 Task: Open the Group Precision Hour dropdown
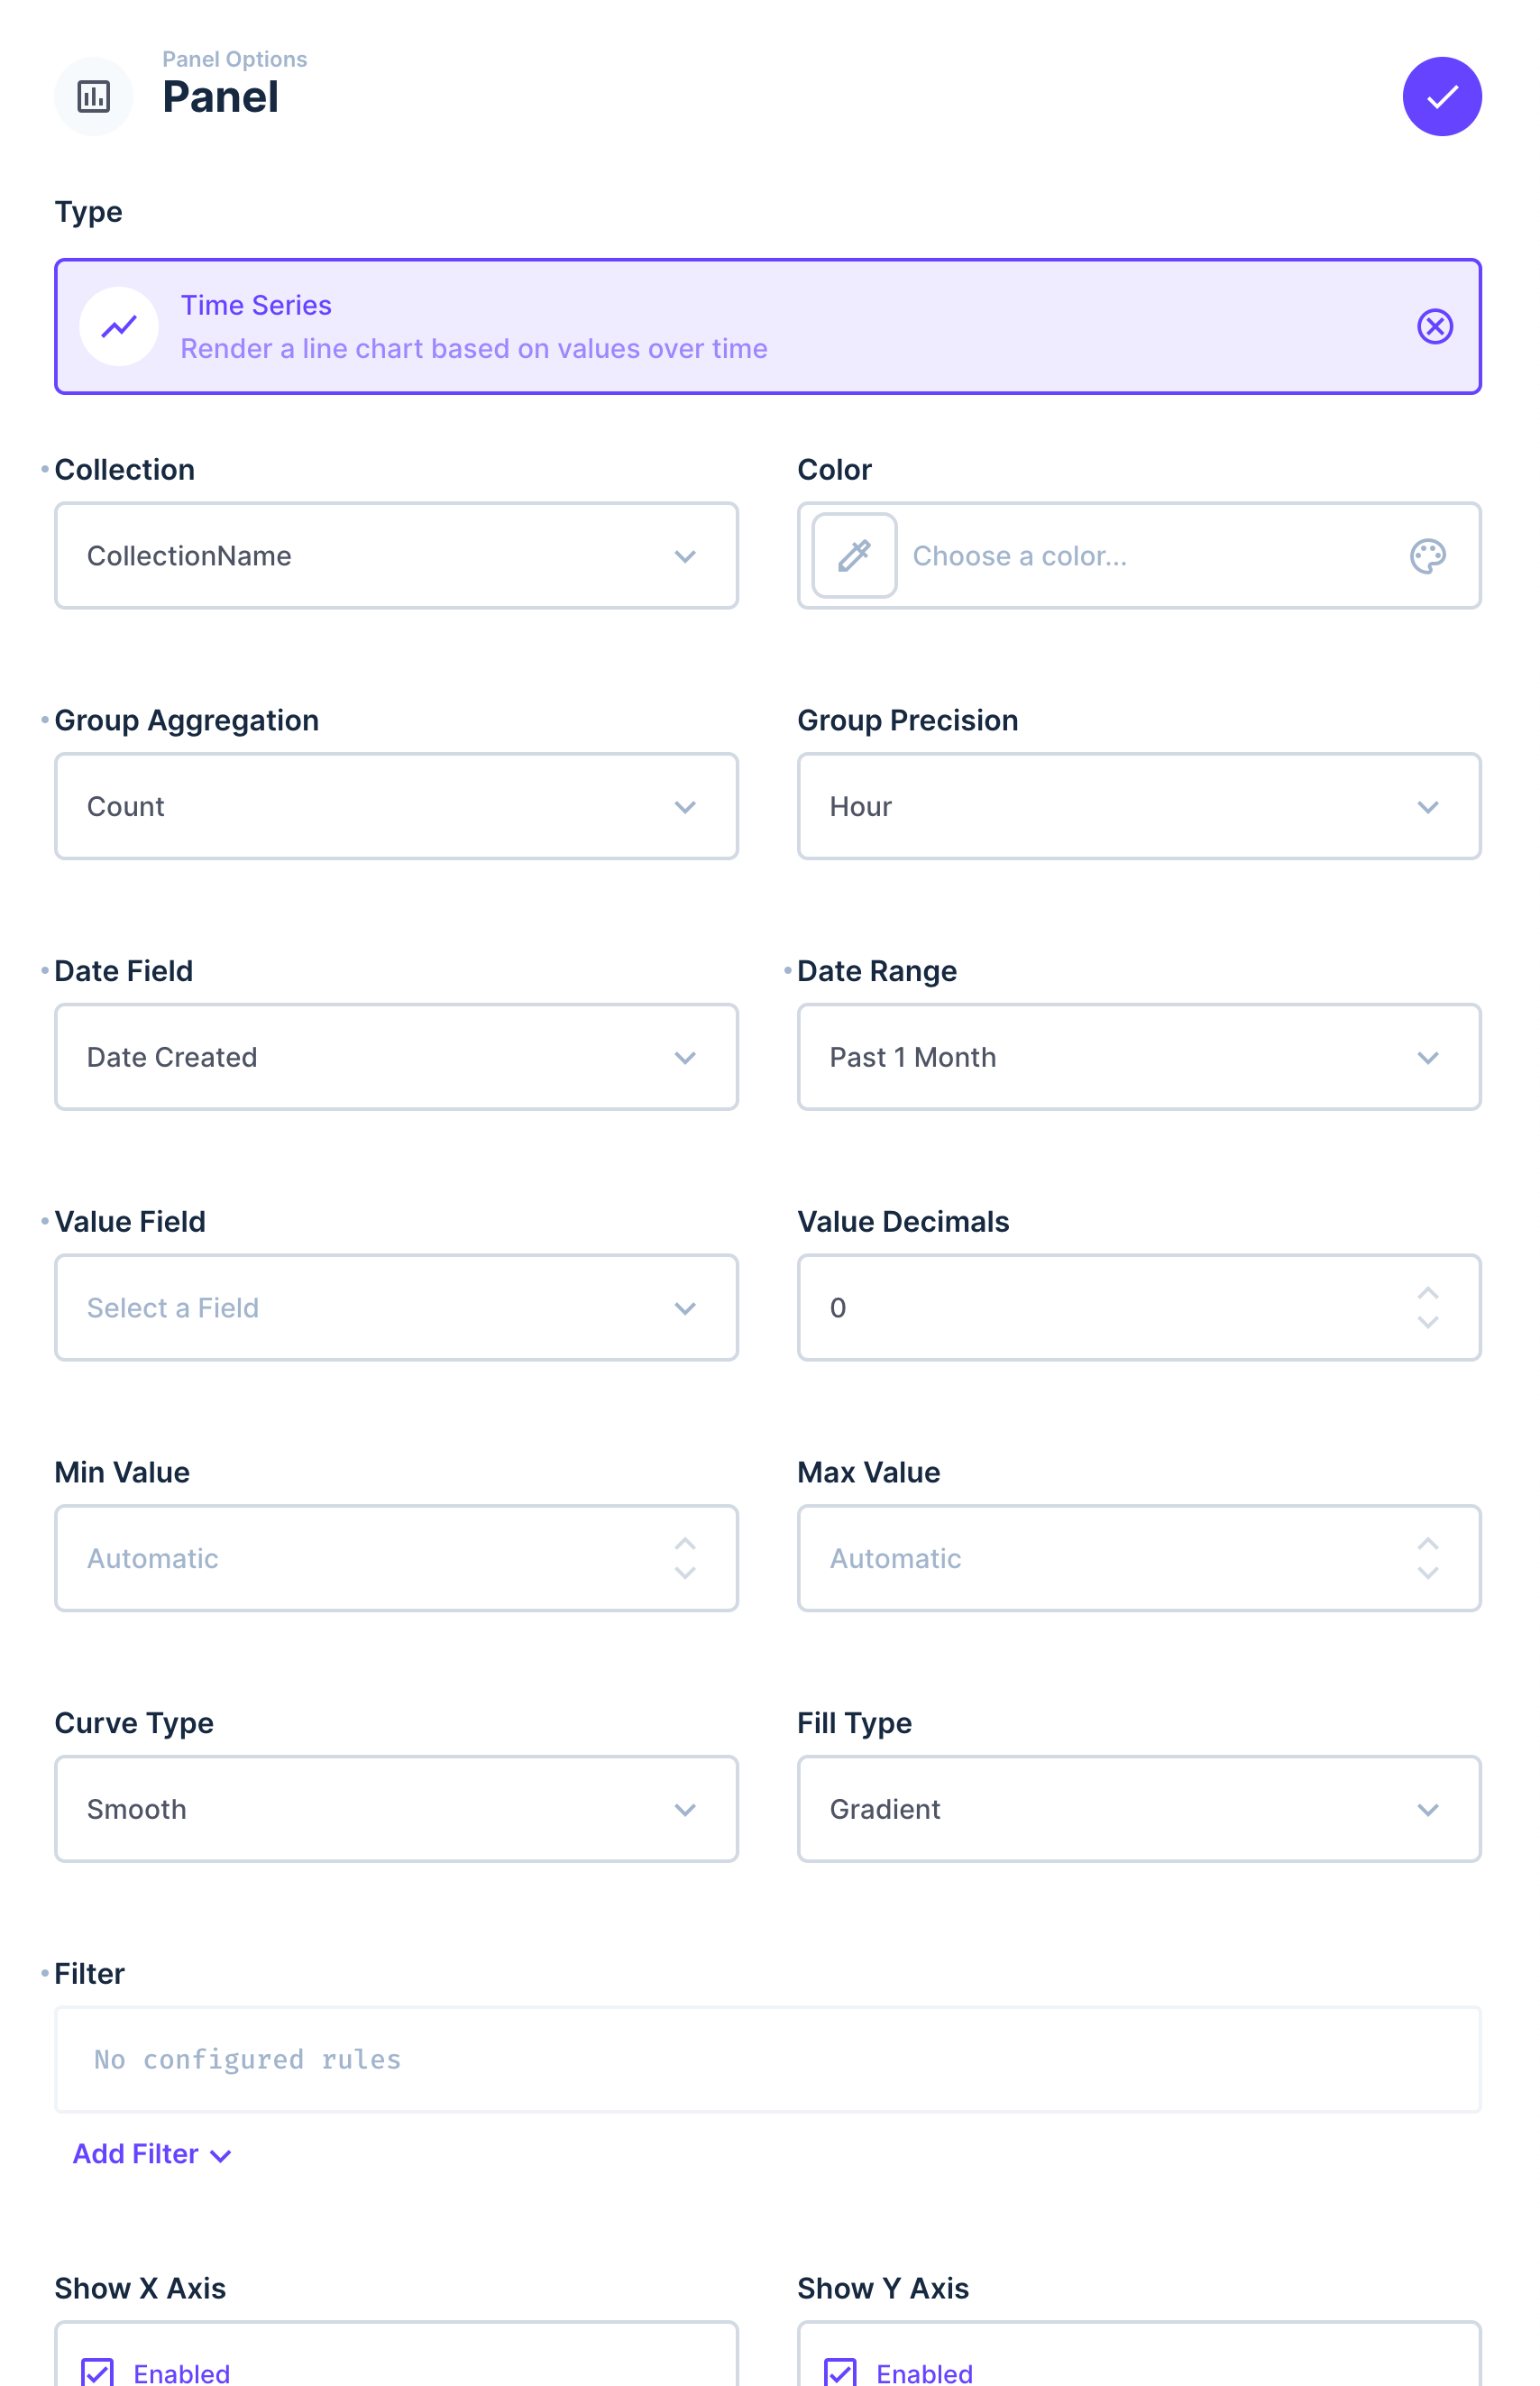click(x=1139, y=807)
